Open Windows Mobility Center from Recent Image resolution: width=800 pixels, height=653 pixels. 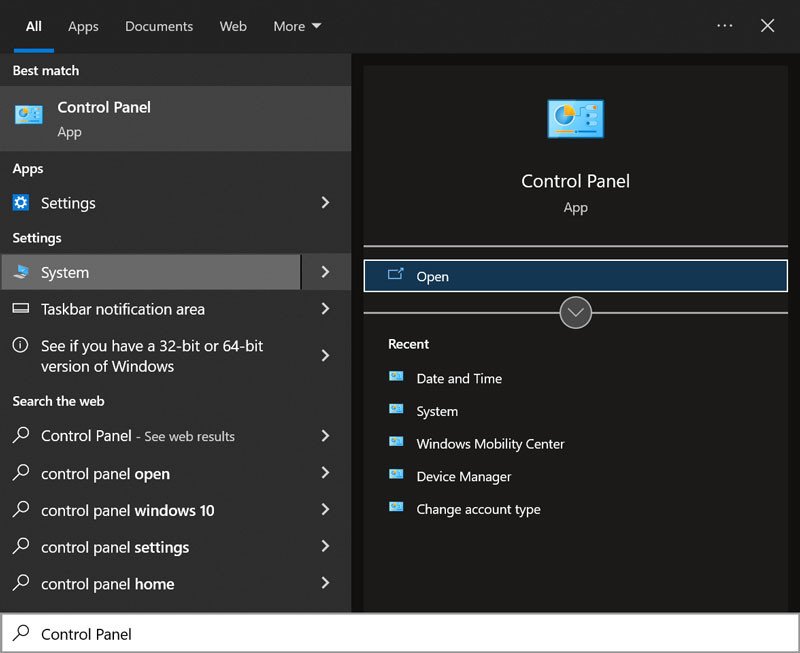[490, 443]
